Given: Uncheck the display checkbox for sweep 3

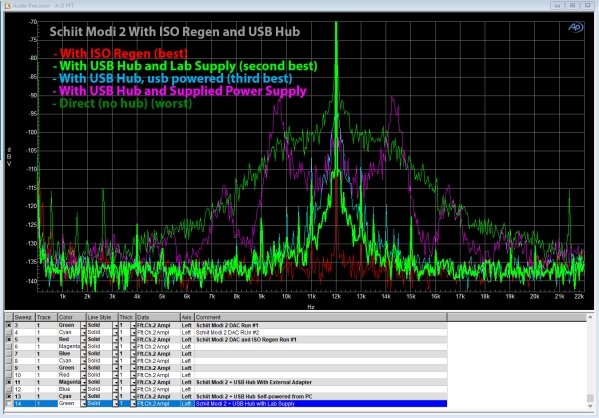Looking at the screenshot, I should (9, 325).
